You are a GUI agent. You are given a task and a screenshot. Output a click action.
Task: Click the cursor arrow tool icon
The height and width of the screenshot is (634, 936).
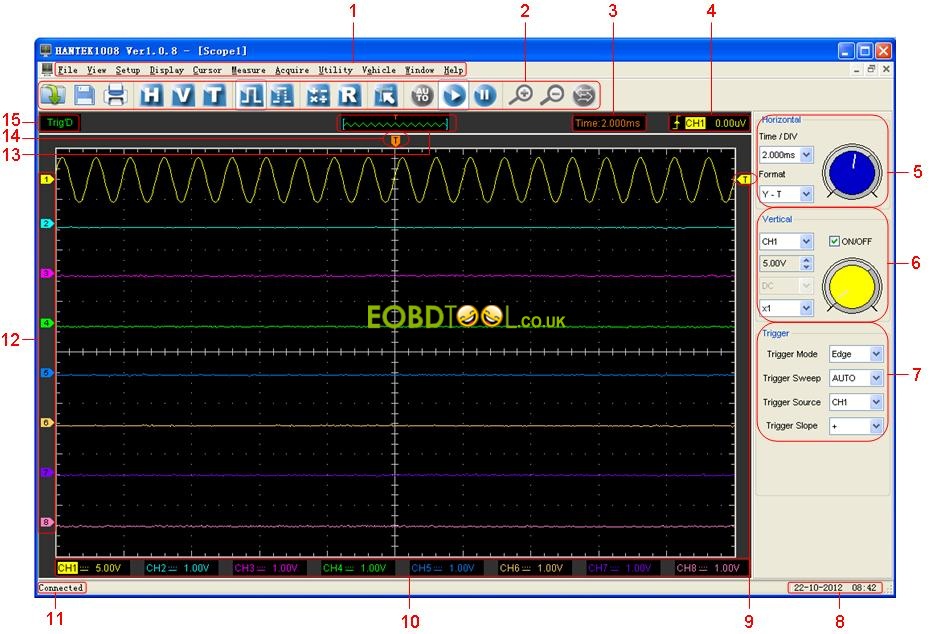coord(386,95)
